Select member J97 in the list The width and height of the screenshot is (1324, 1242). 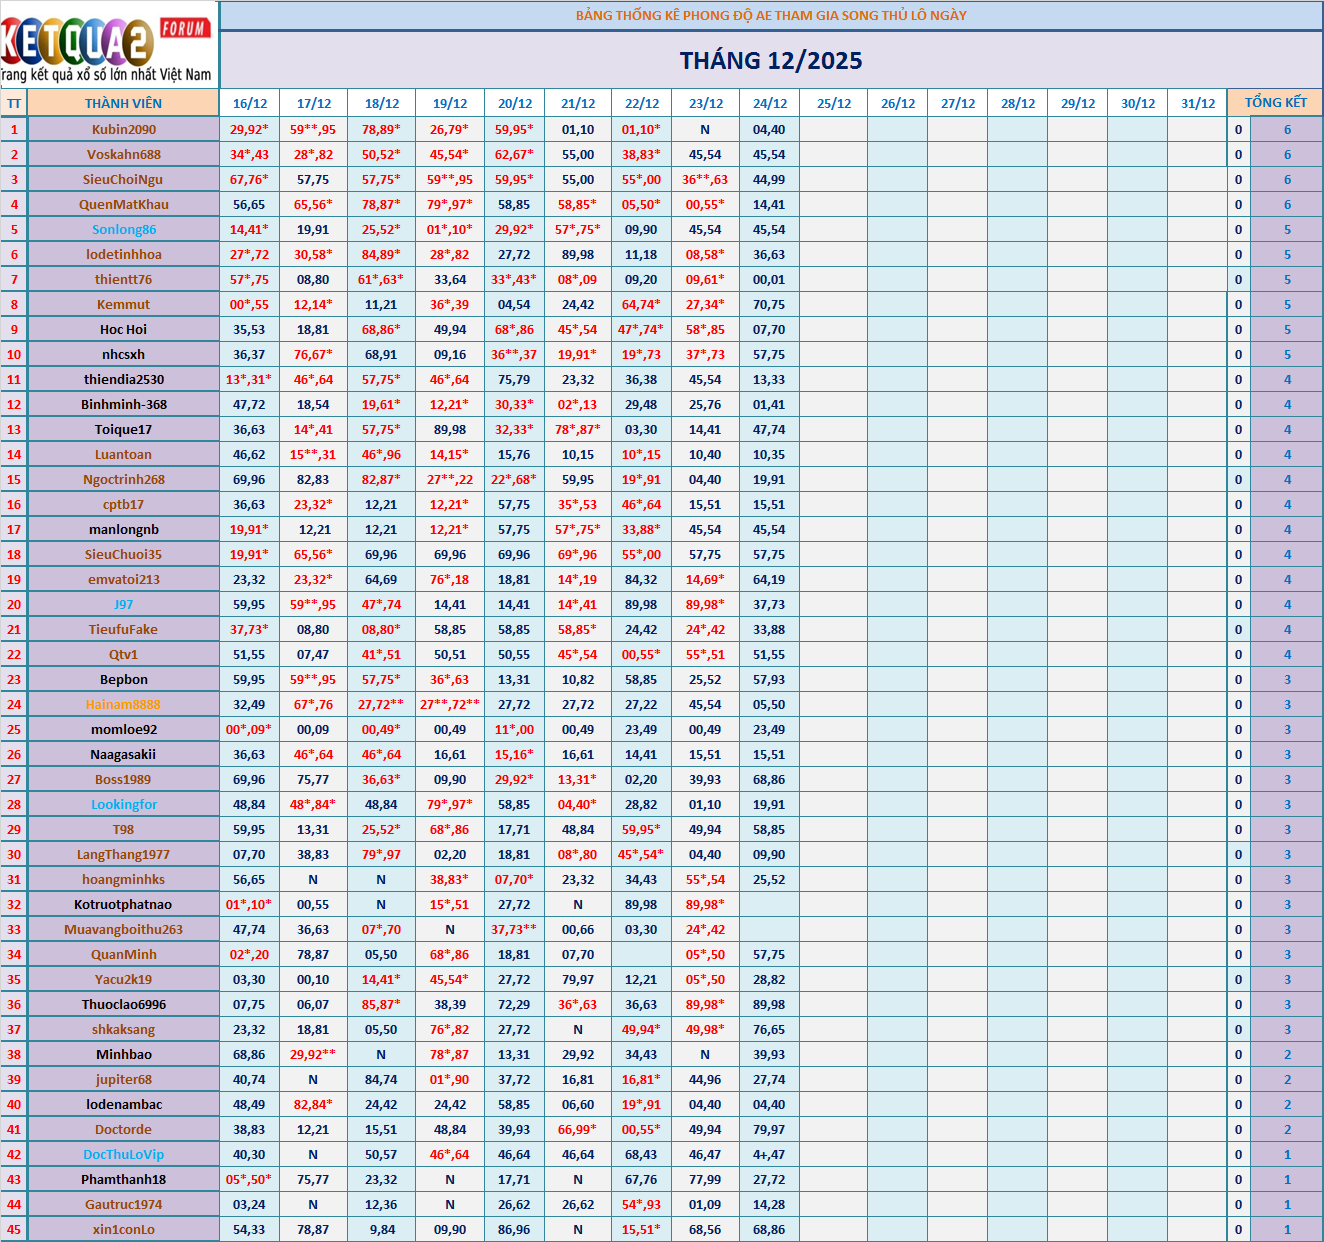pyautogui.click(x=123, y=604)
